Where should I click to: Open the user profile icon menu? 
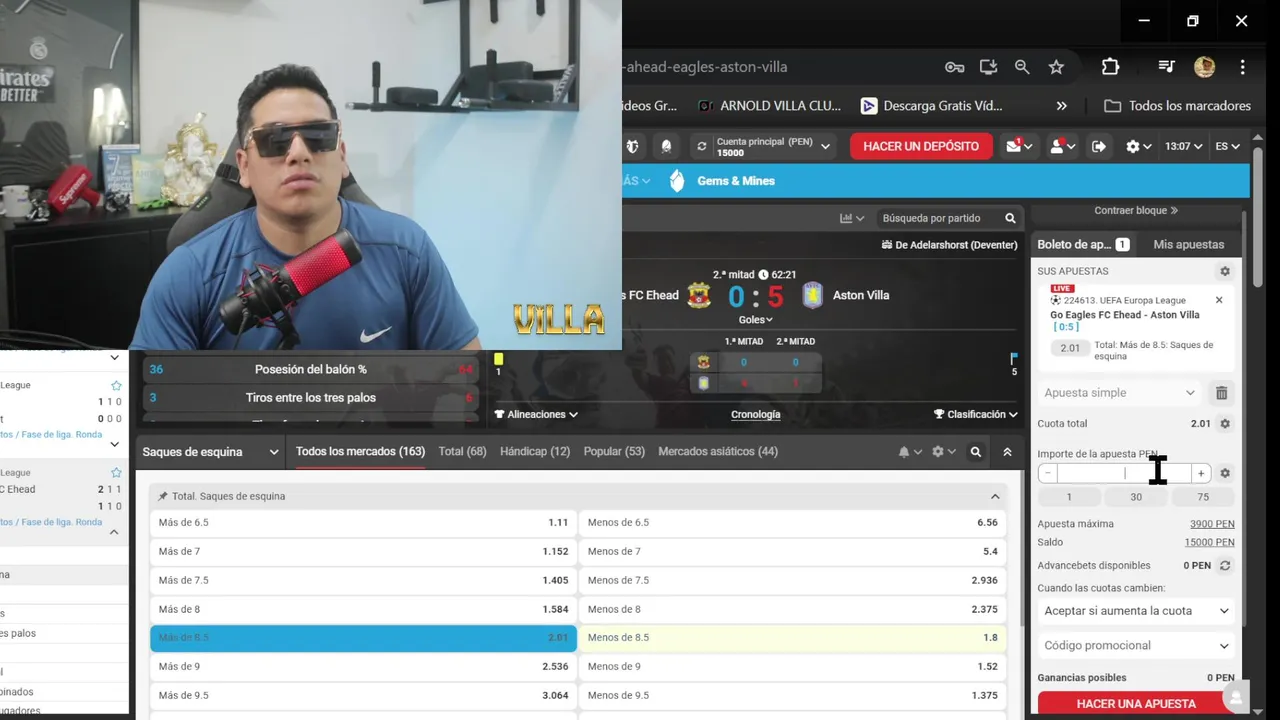(1061, 146)
